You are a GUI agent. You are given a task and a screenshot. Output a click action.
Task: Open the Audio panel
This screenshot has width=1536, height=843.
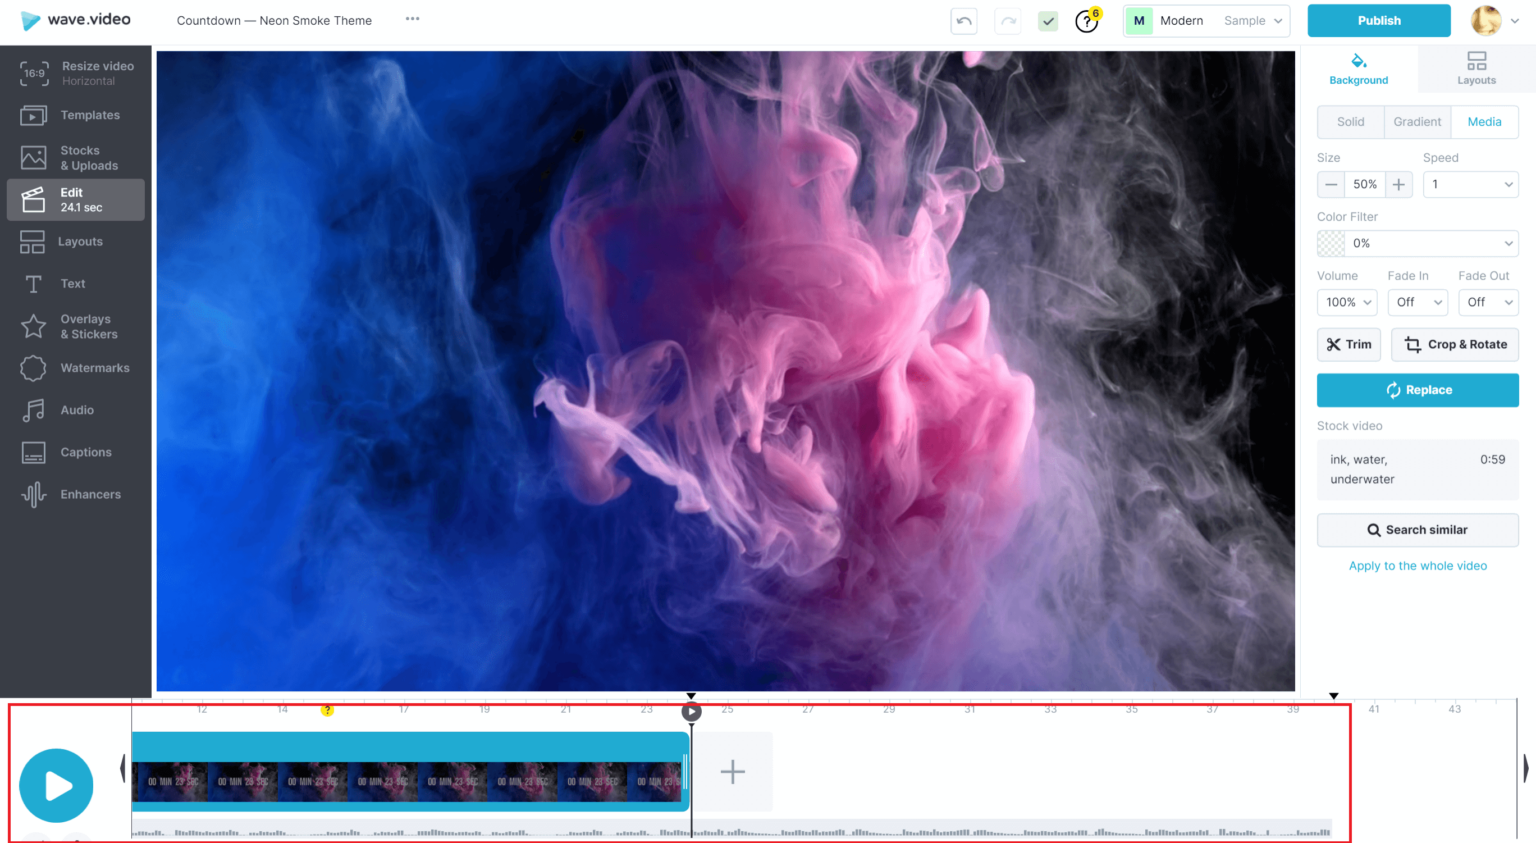[x=75, y=409]
